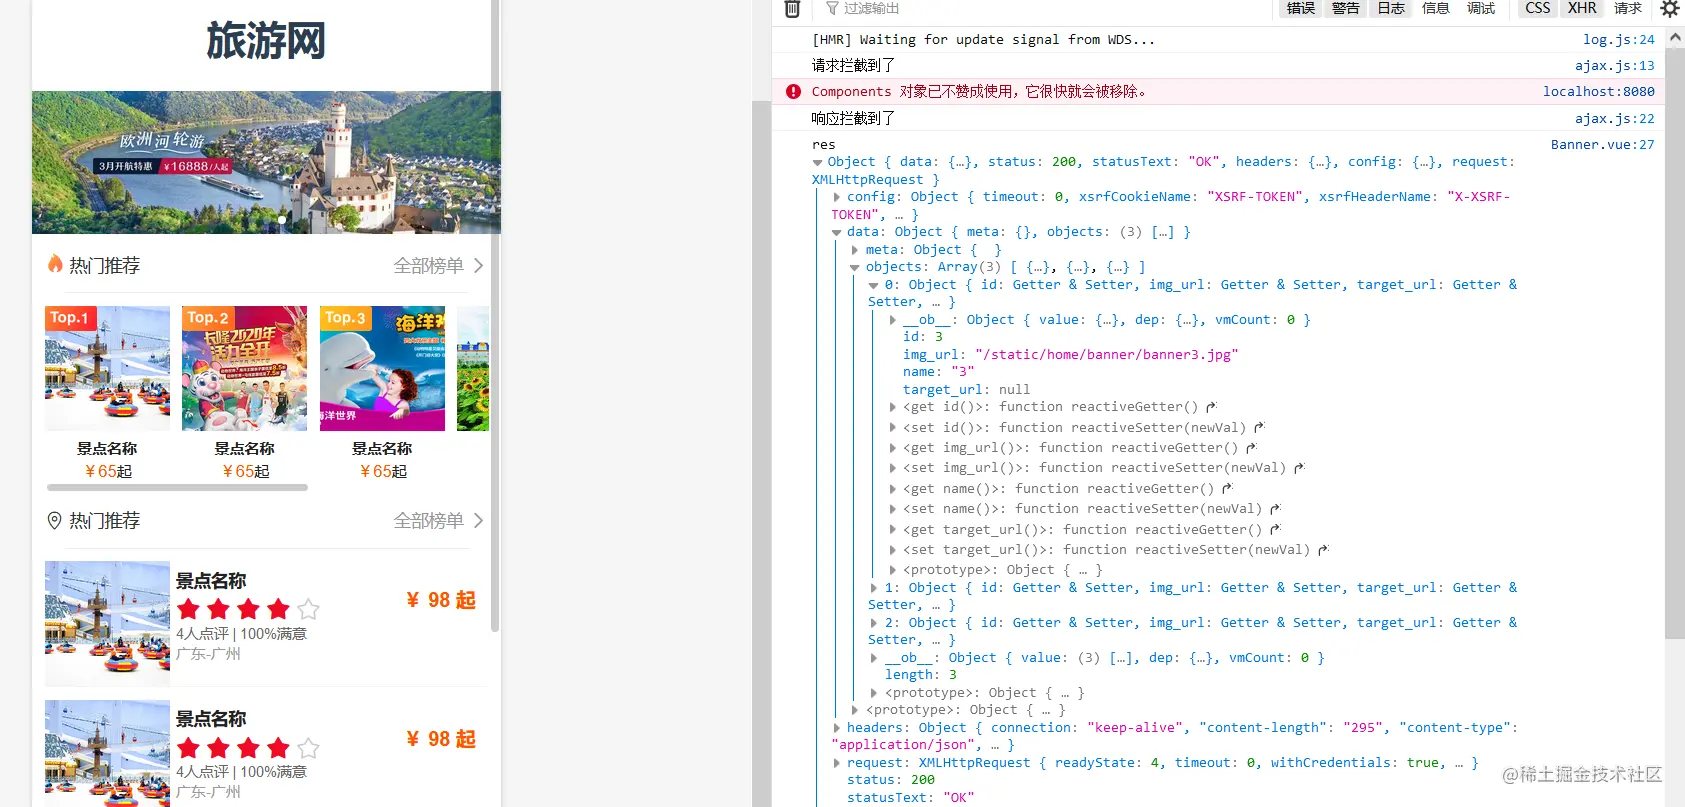Open the Top.1 attraction thumbnail

(107, 368)
